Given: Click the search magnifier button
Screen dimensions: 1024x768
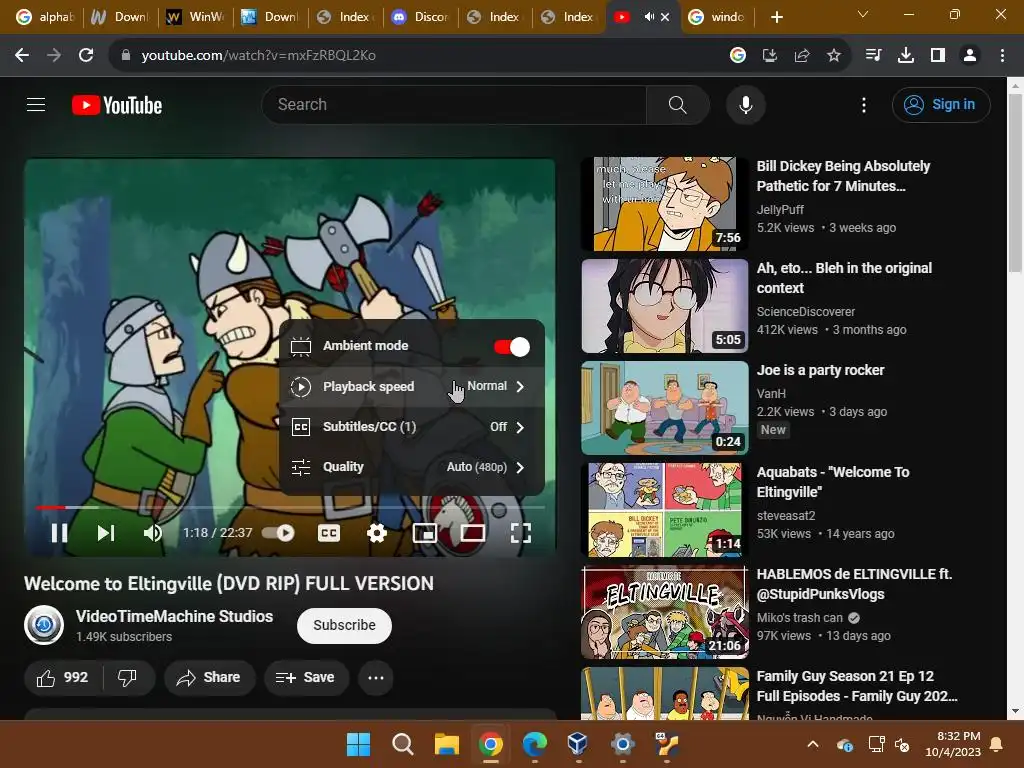Looking at the screenshot, I should (677, 104).
